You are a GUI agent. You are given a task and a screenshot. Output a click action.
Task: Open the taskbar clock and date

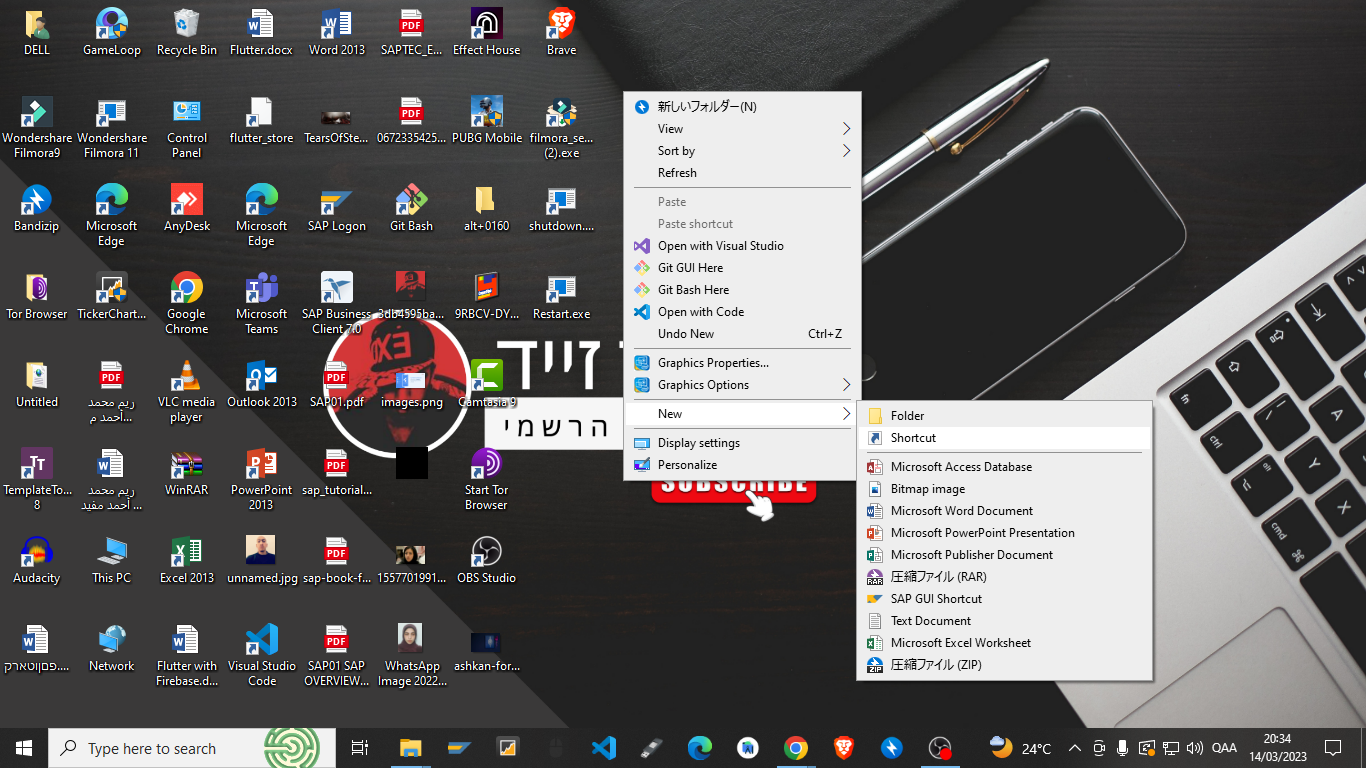1276,748
